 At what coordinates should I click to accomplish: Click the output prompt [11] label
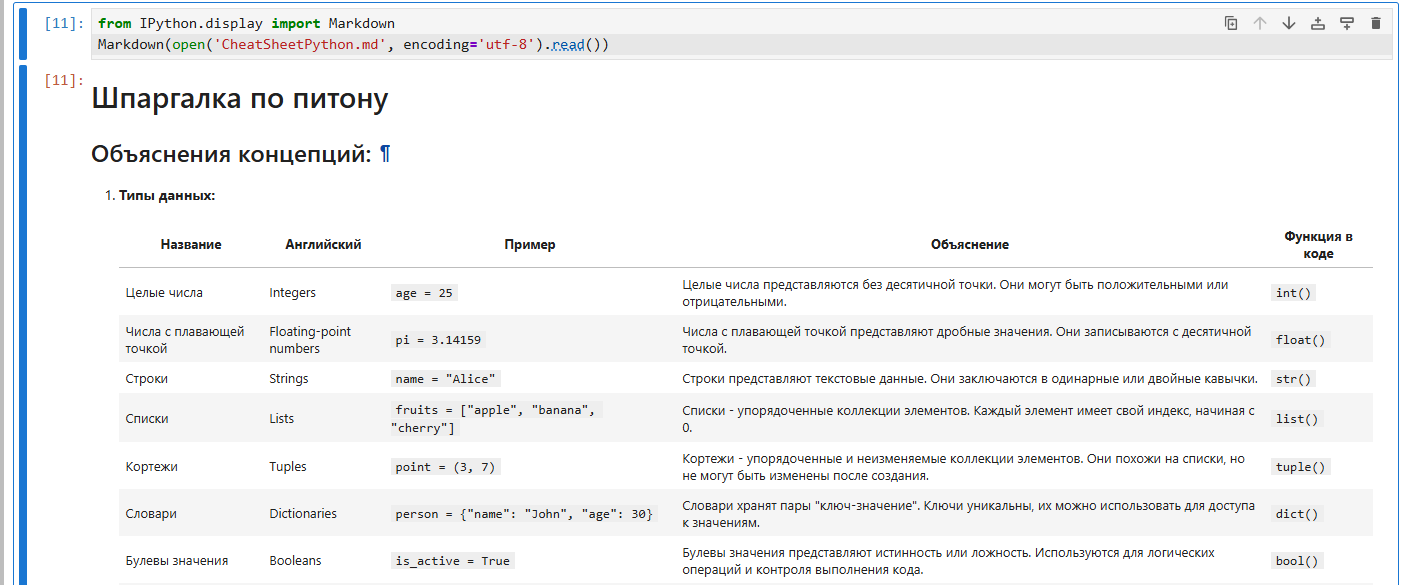[64, 80]
